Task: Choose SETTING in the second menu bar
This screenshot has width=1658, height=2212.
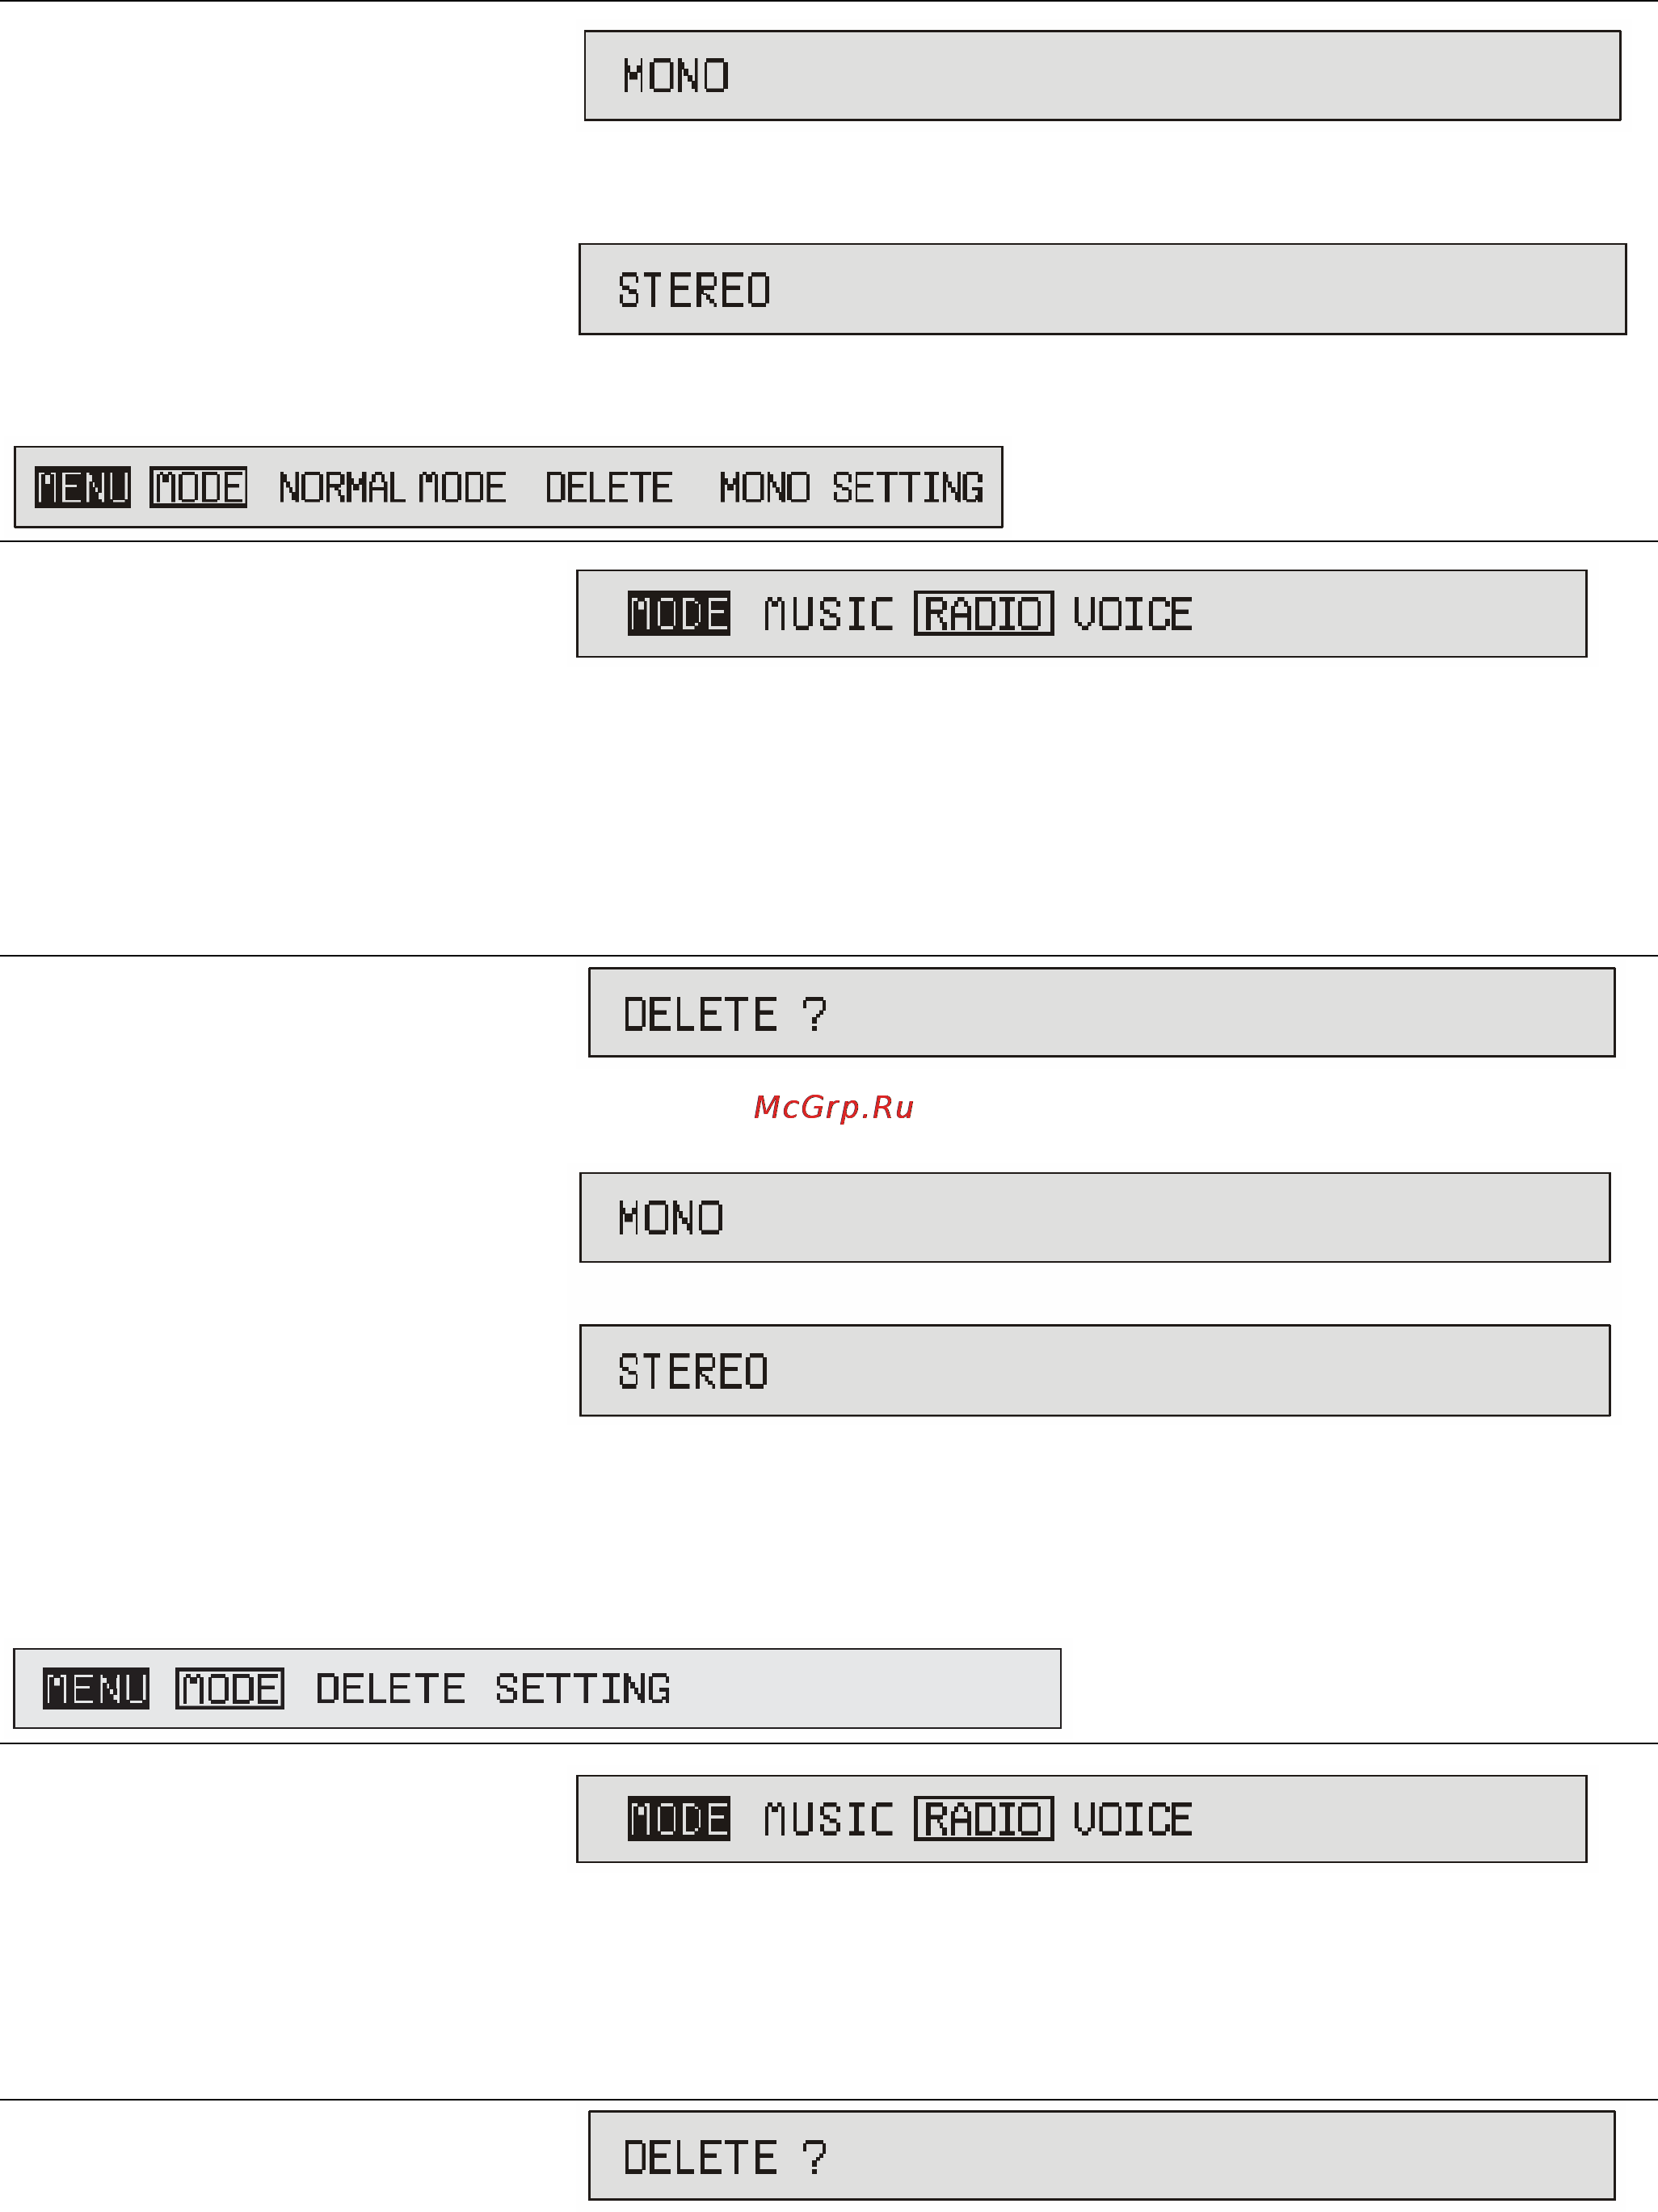Action: [x=582, y=1688]
